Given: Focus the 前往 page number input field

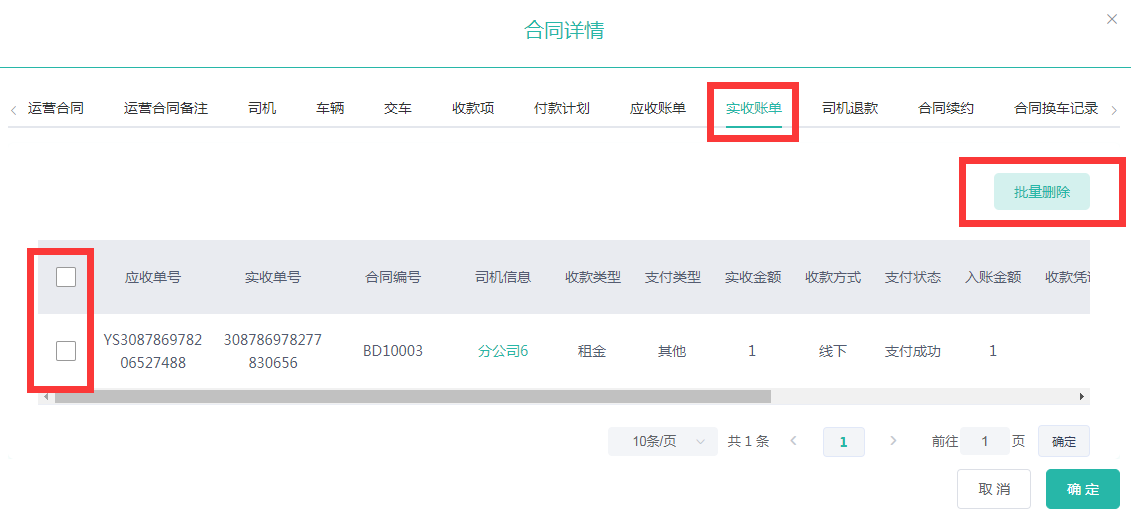Looking at the screenshot, I should point(984,441).
